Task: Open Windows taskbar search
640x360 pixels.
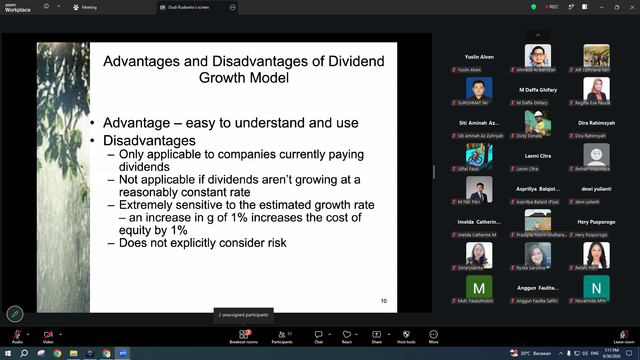Action: (24, 353)
